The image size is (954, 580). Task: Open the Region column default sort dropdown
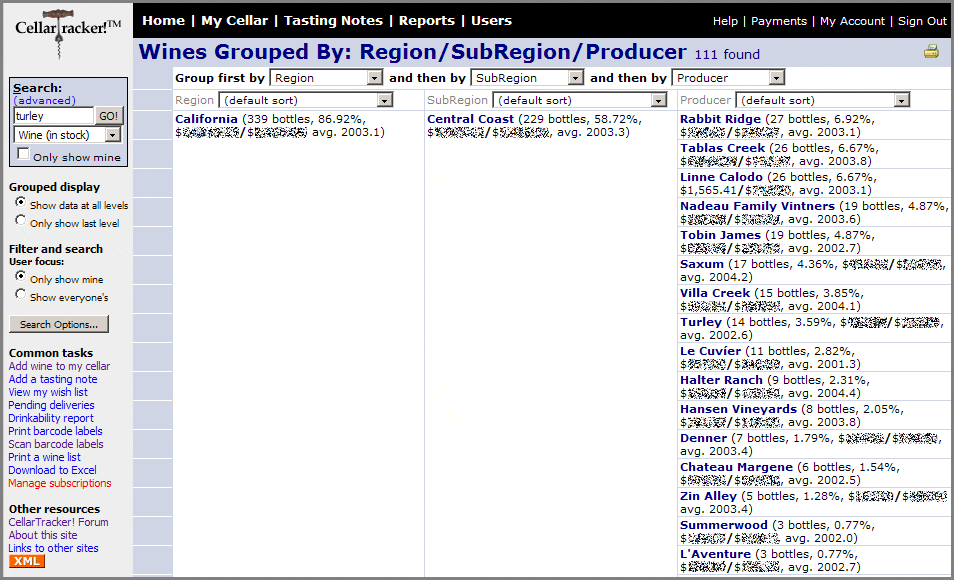(306, 100)
